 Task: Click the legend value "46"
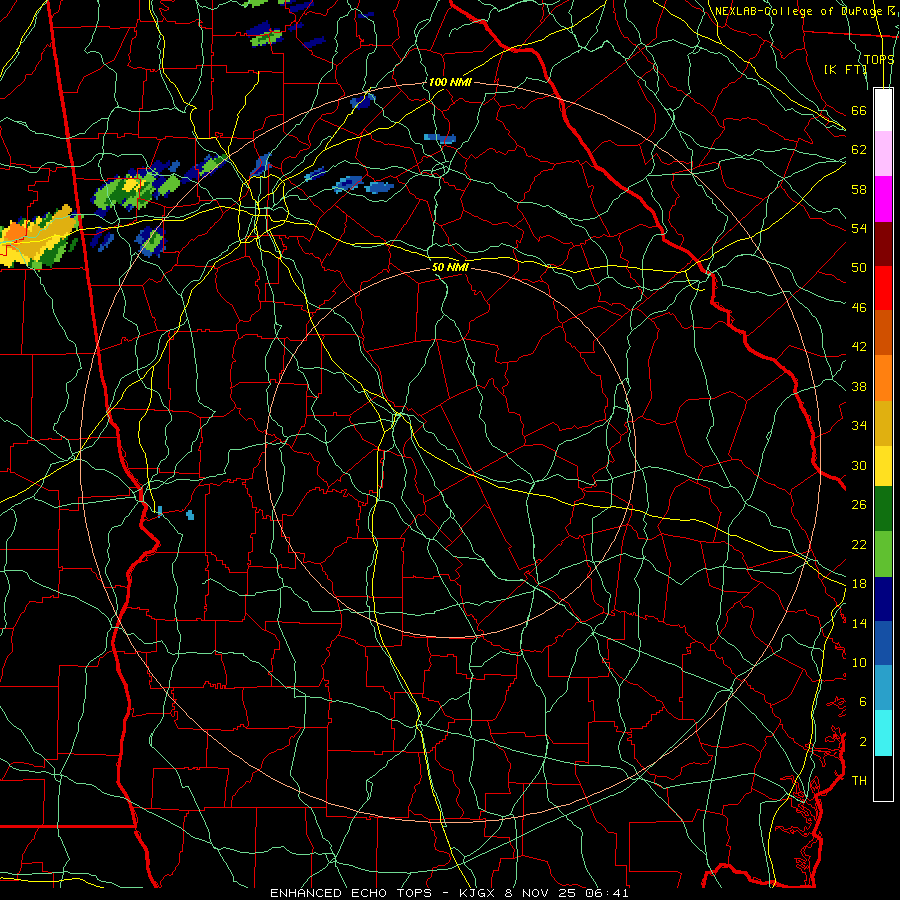click(859, 308)
